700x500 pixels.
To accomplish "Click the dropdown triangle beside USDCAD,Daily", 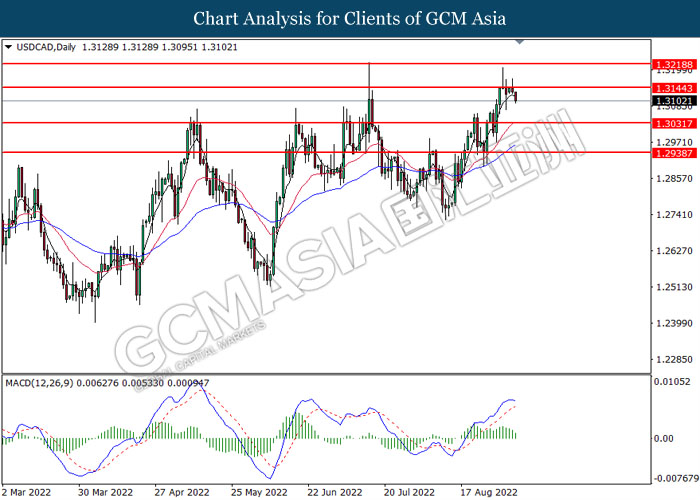I will tap(8, 47).
